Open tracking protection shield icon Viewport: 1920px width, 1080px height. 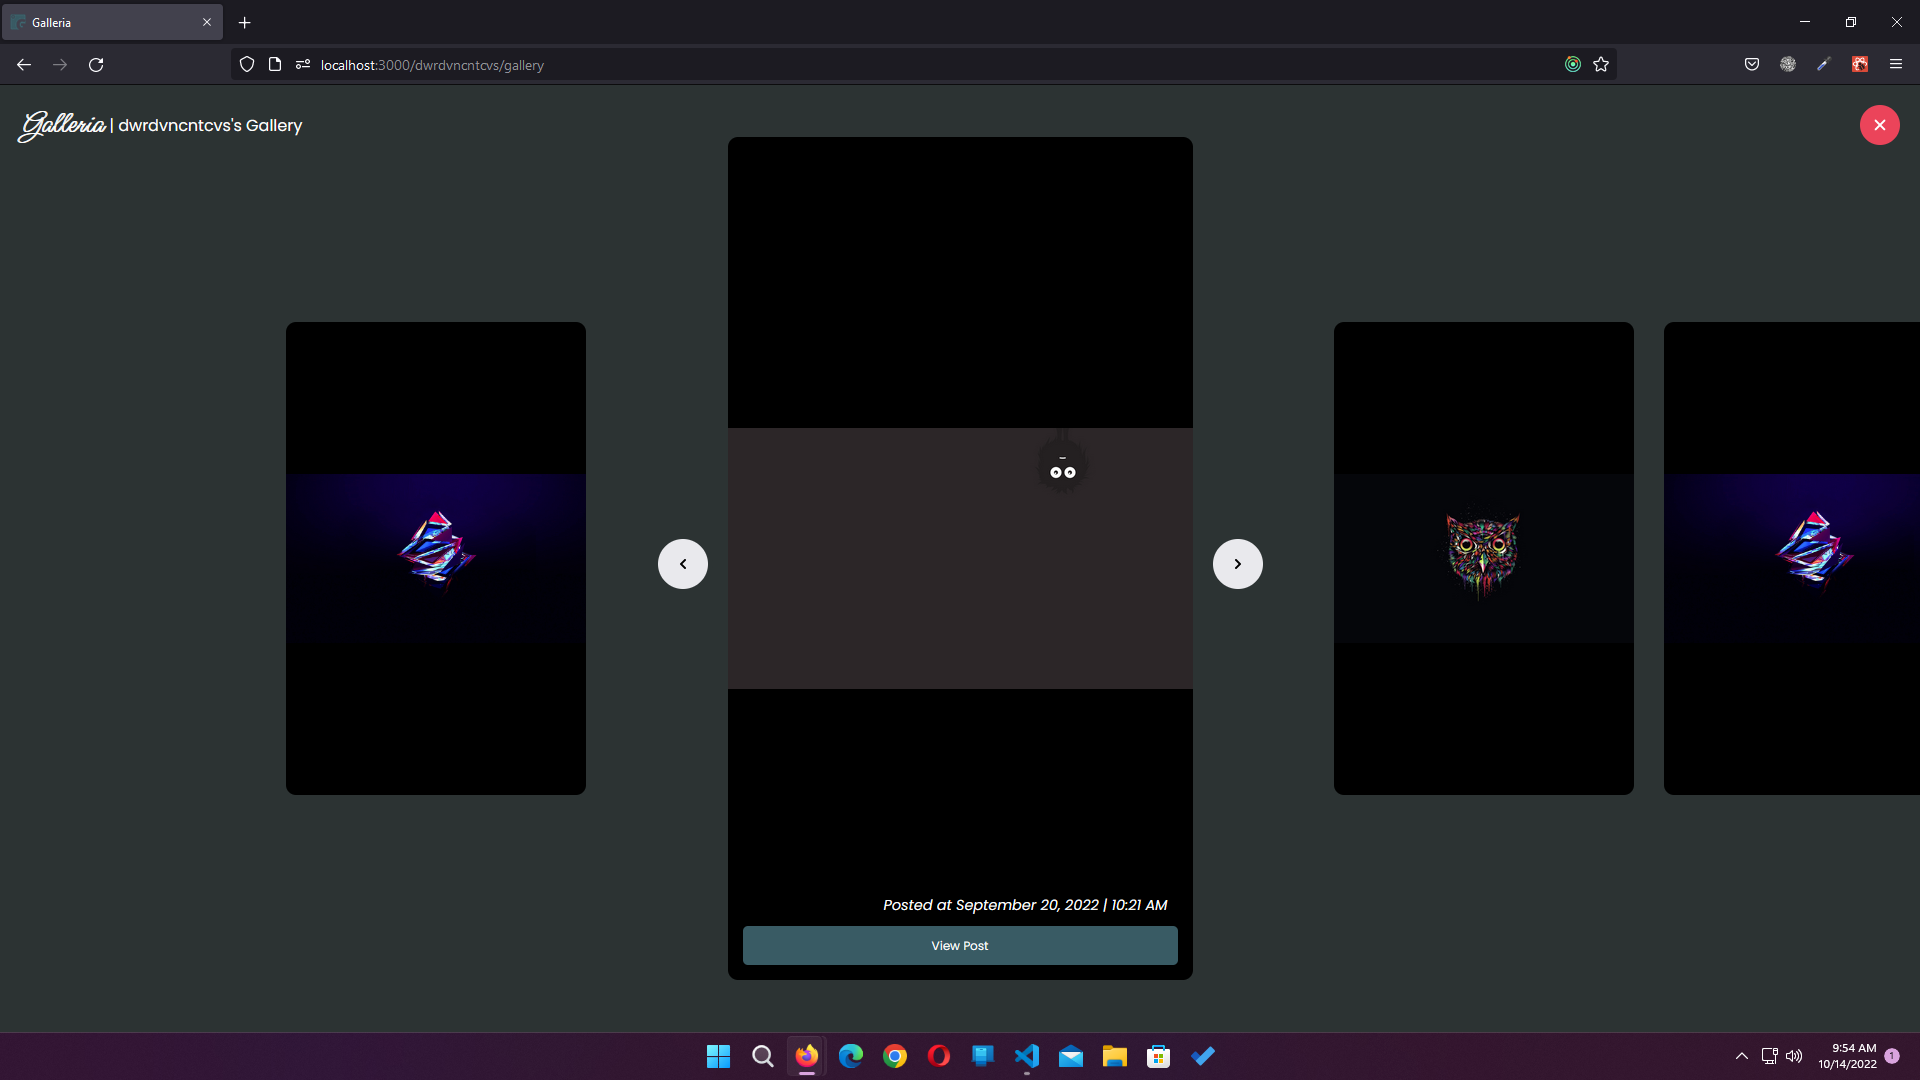(x=247, y=65)
